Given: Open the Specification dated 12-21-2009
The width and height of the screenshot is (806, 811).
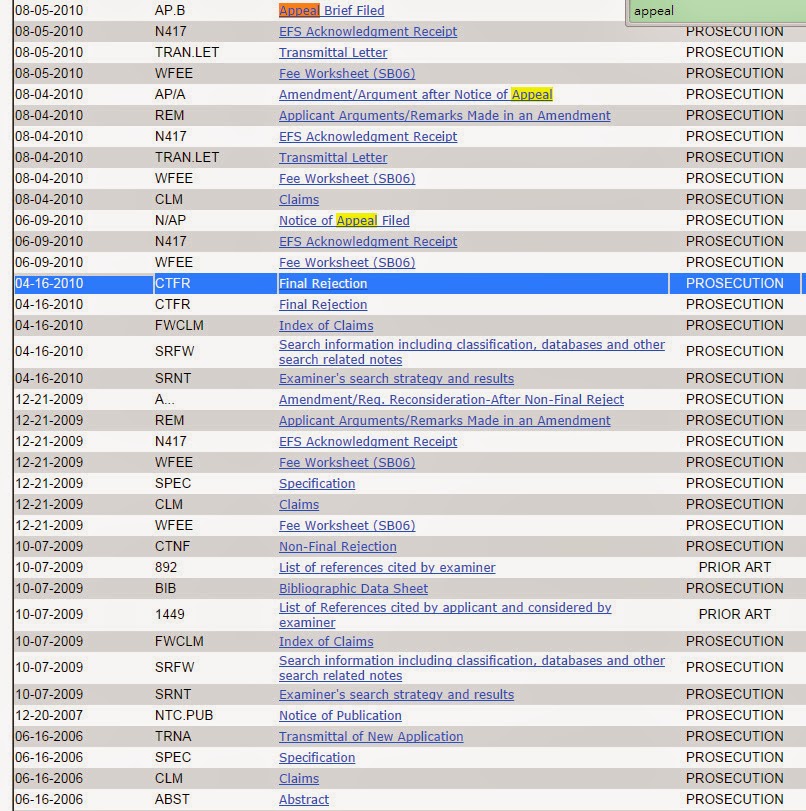Looking at the screenshot, I should 317,484.
